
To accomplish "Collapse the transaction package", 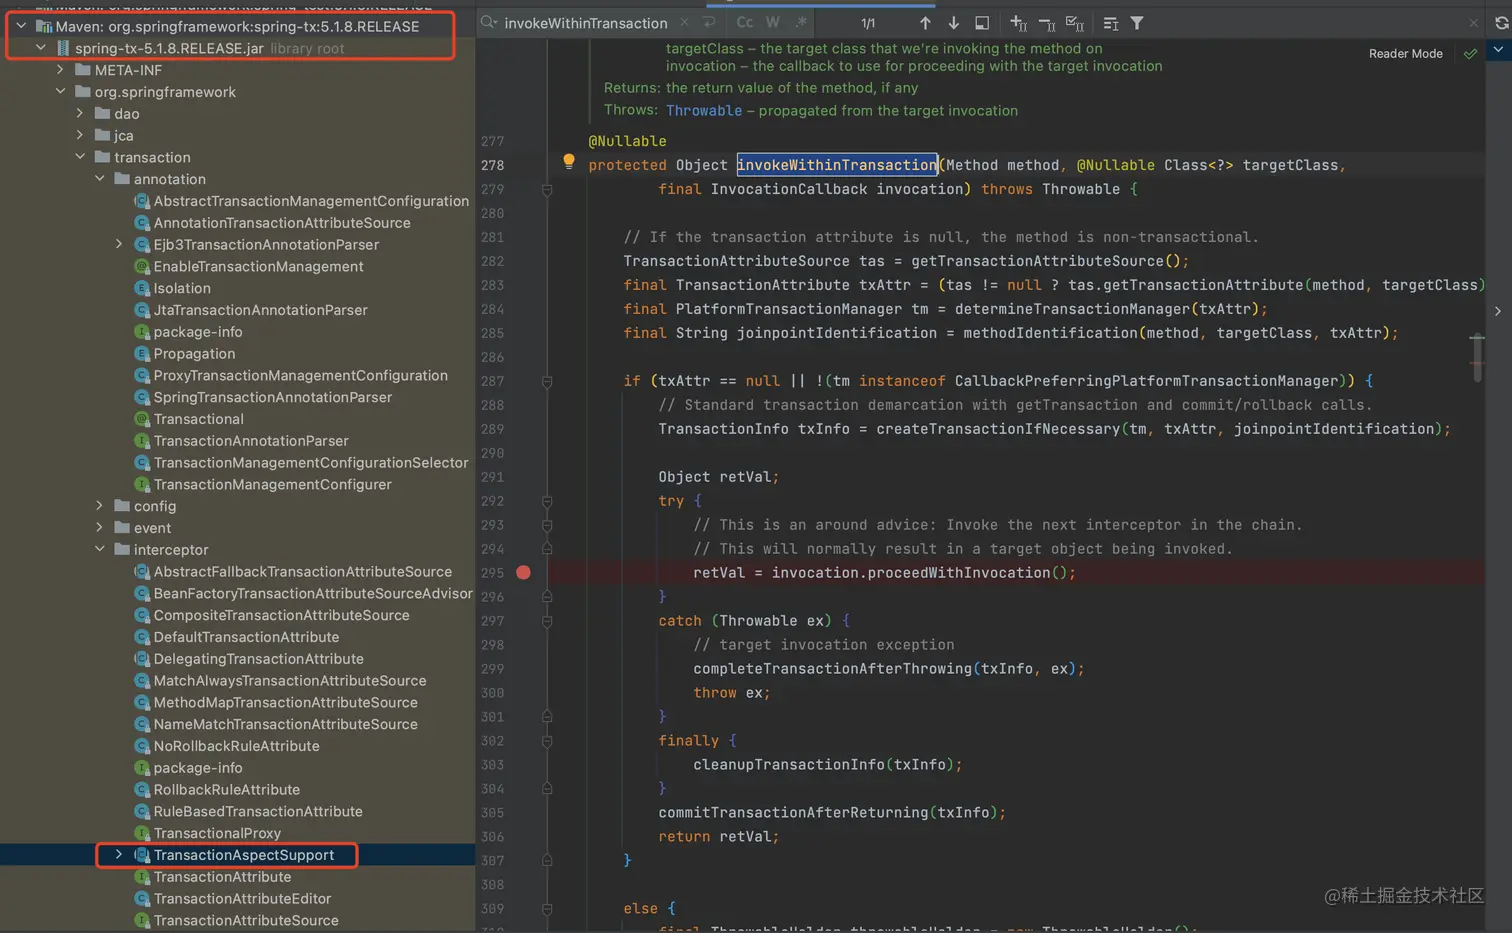I will (80, 157).
